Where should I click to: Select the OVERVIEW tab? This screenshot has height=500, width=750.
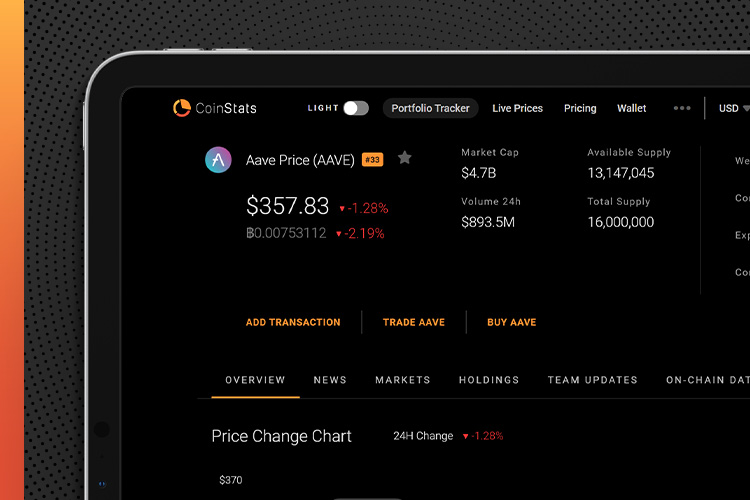click(255, 380)
